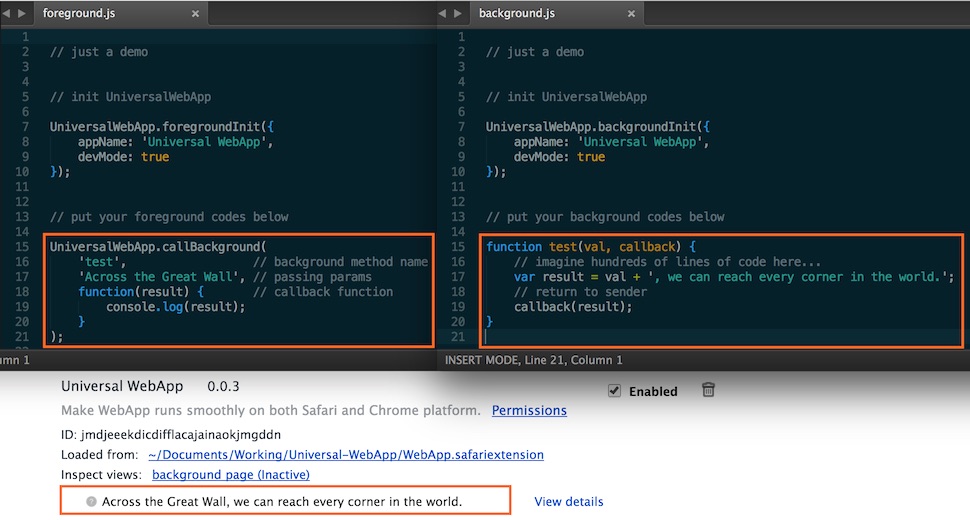
Task: Switch to the foreground.js tab
Action: (x=120, y=13)
